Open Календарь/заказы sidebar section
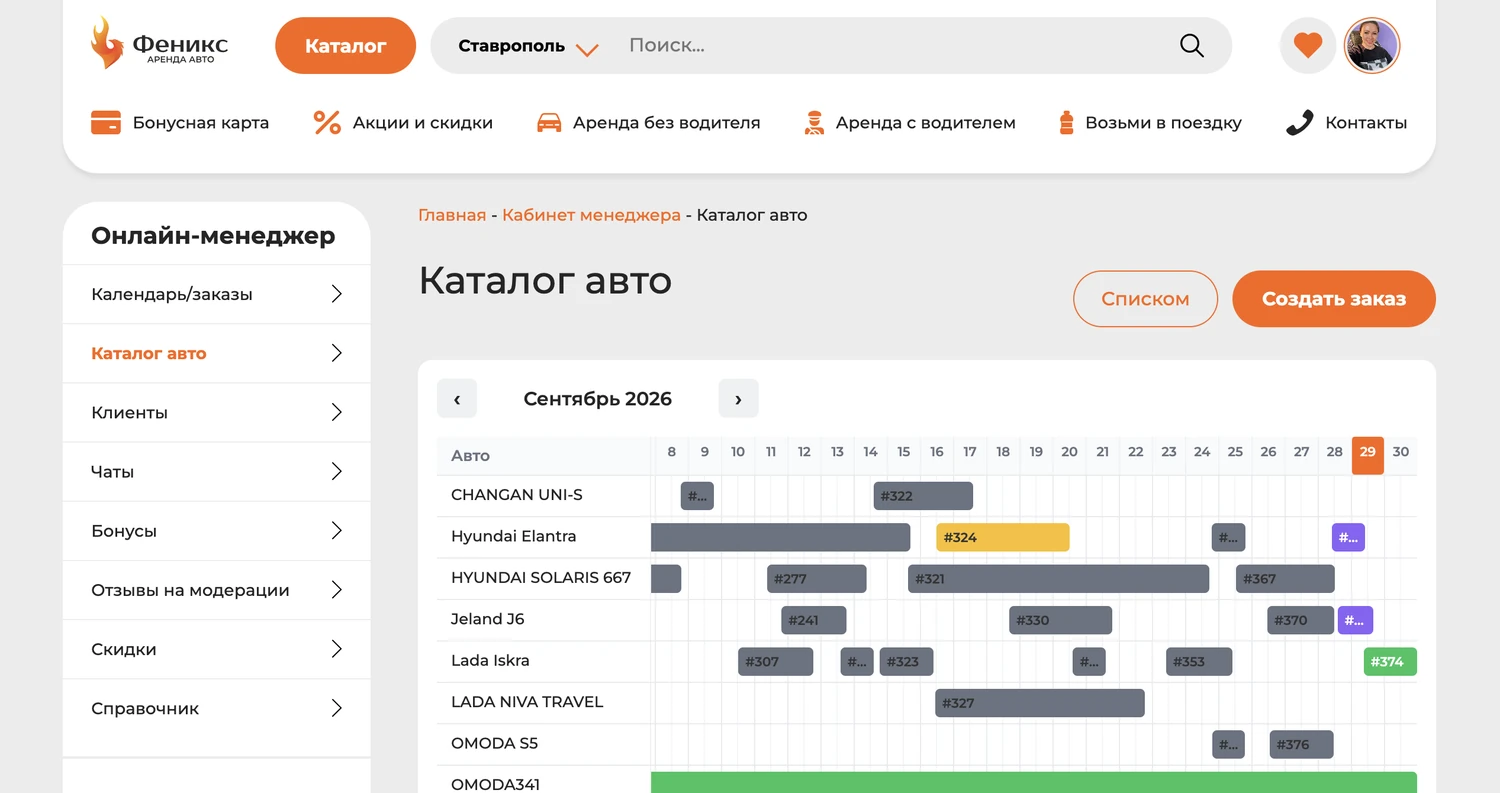 point(216,294)
